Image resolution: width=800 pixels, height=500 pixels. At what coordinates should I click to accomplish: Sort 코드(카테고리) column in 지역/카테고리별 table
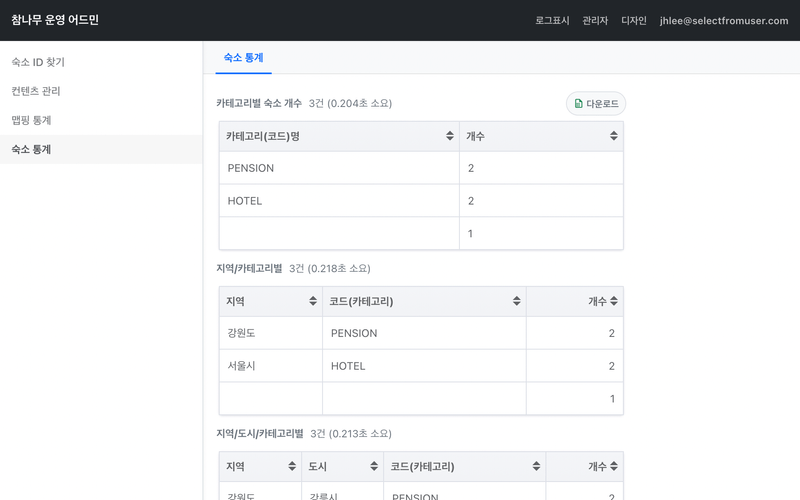click(517, 301)
